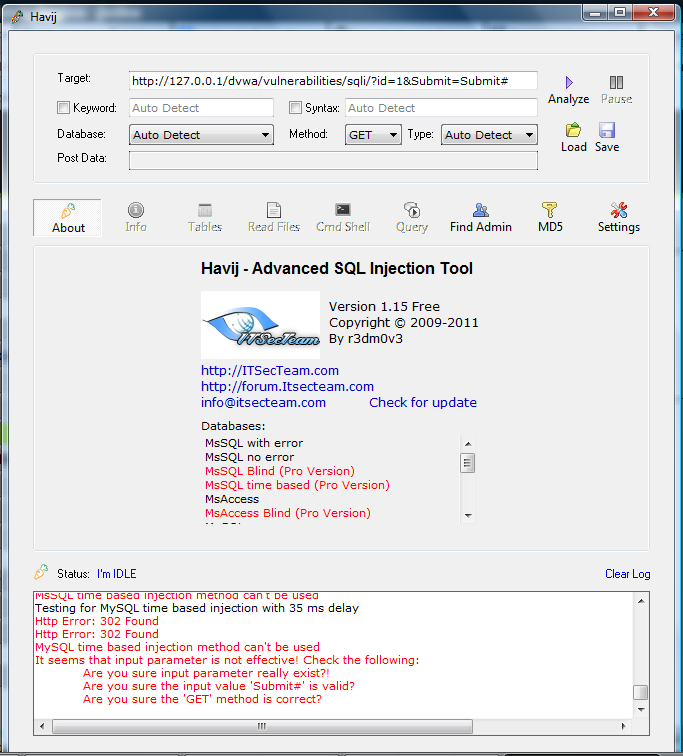This screenshot has width=683, height=756.
Task: Open the Type Auto Detect dropdown
Action: [x=489, y=135]
